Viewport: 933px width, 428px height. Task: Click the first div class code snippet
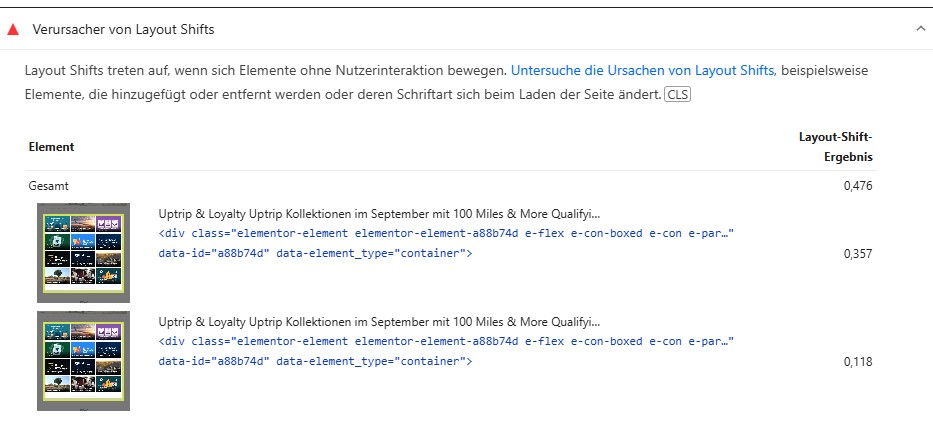[446, 233]
